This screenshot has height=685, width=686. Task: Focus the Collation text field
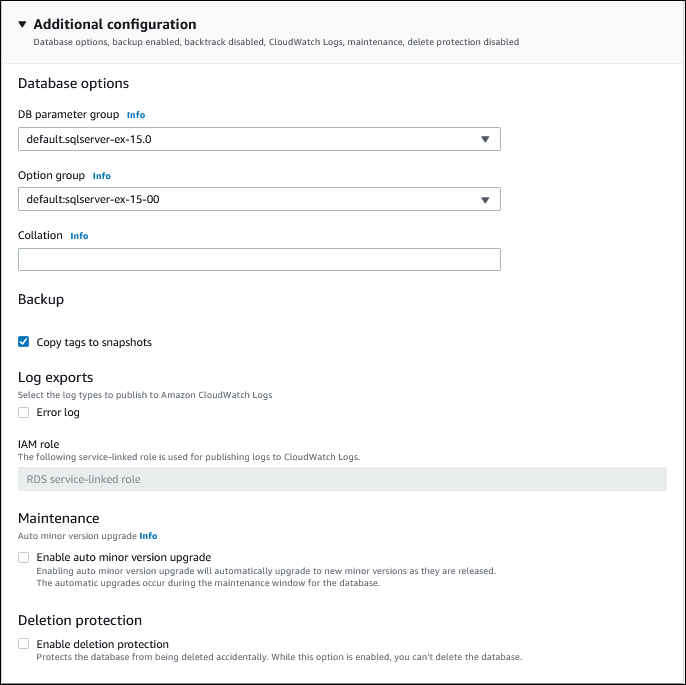(x=259, y=260)
